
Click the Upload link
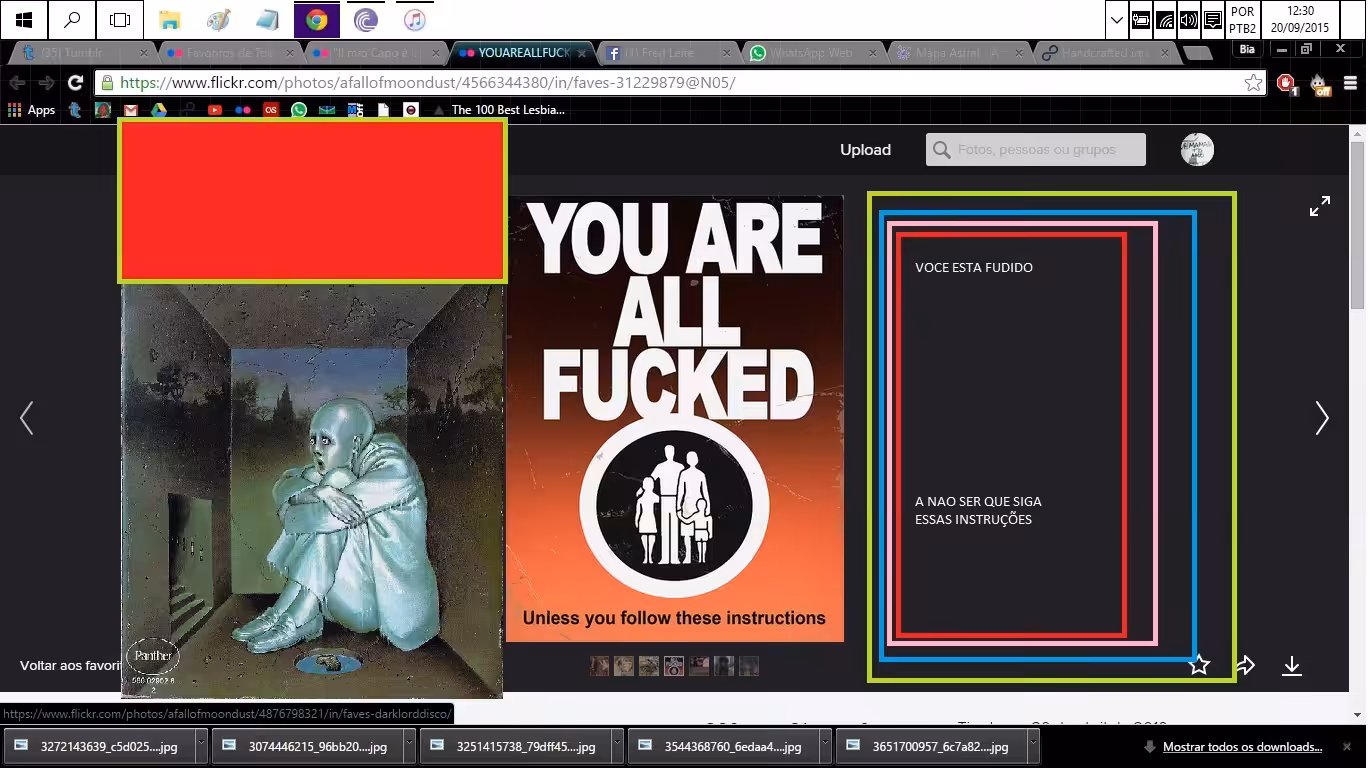[x=865, y=150]
